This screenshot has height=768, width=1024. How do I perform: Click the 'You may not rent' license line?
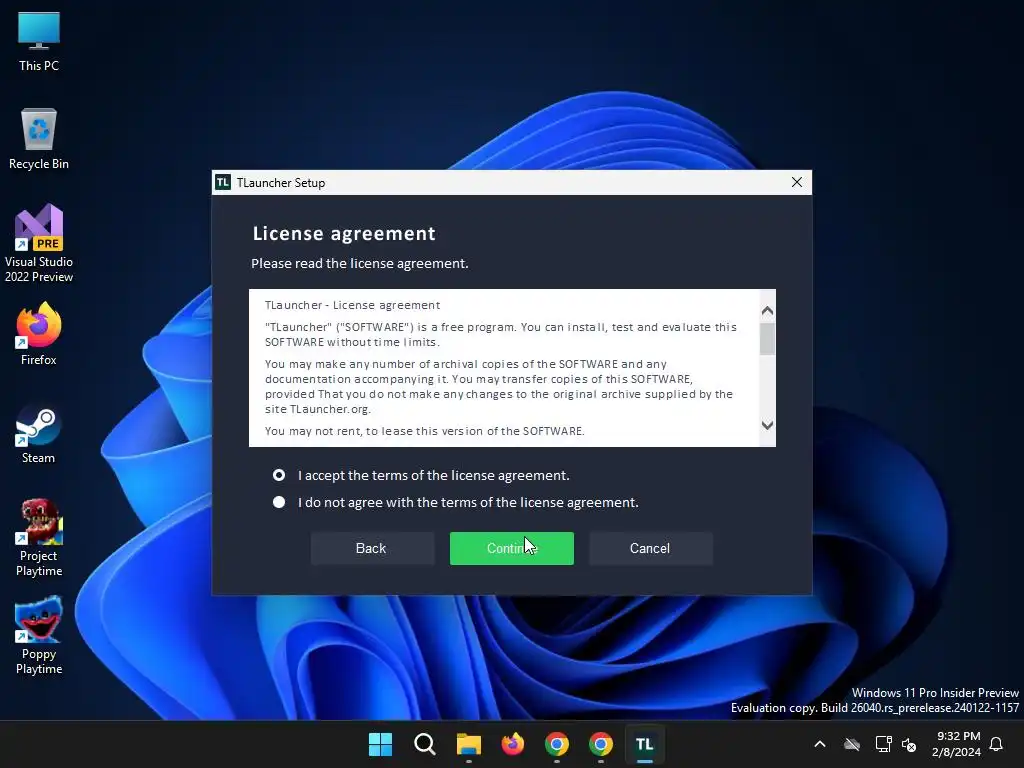point(424,431)
